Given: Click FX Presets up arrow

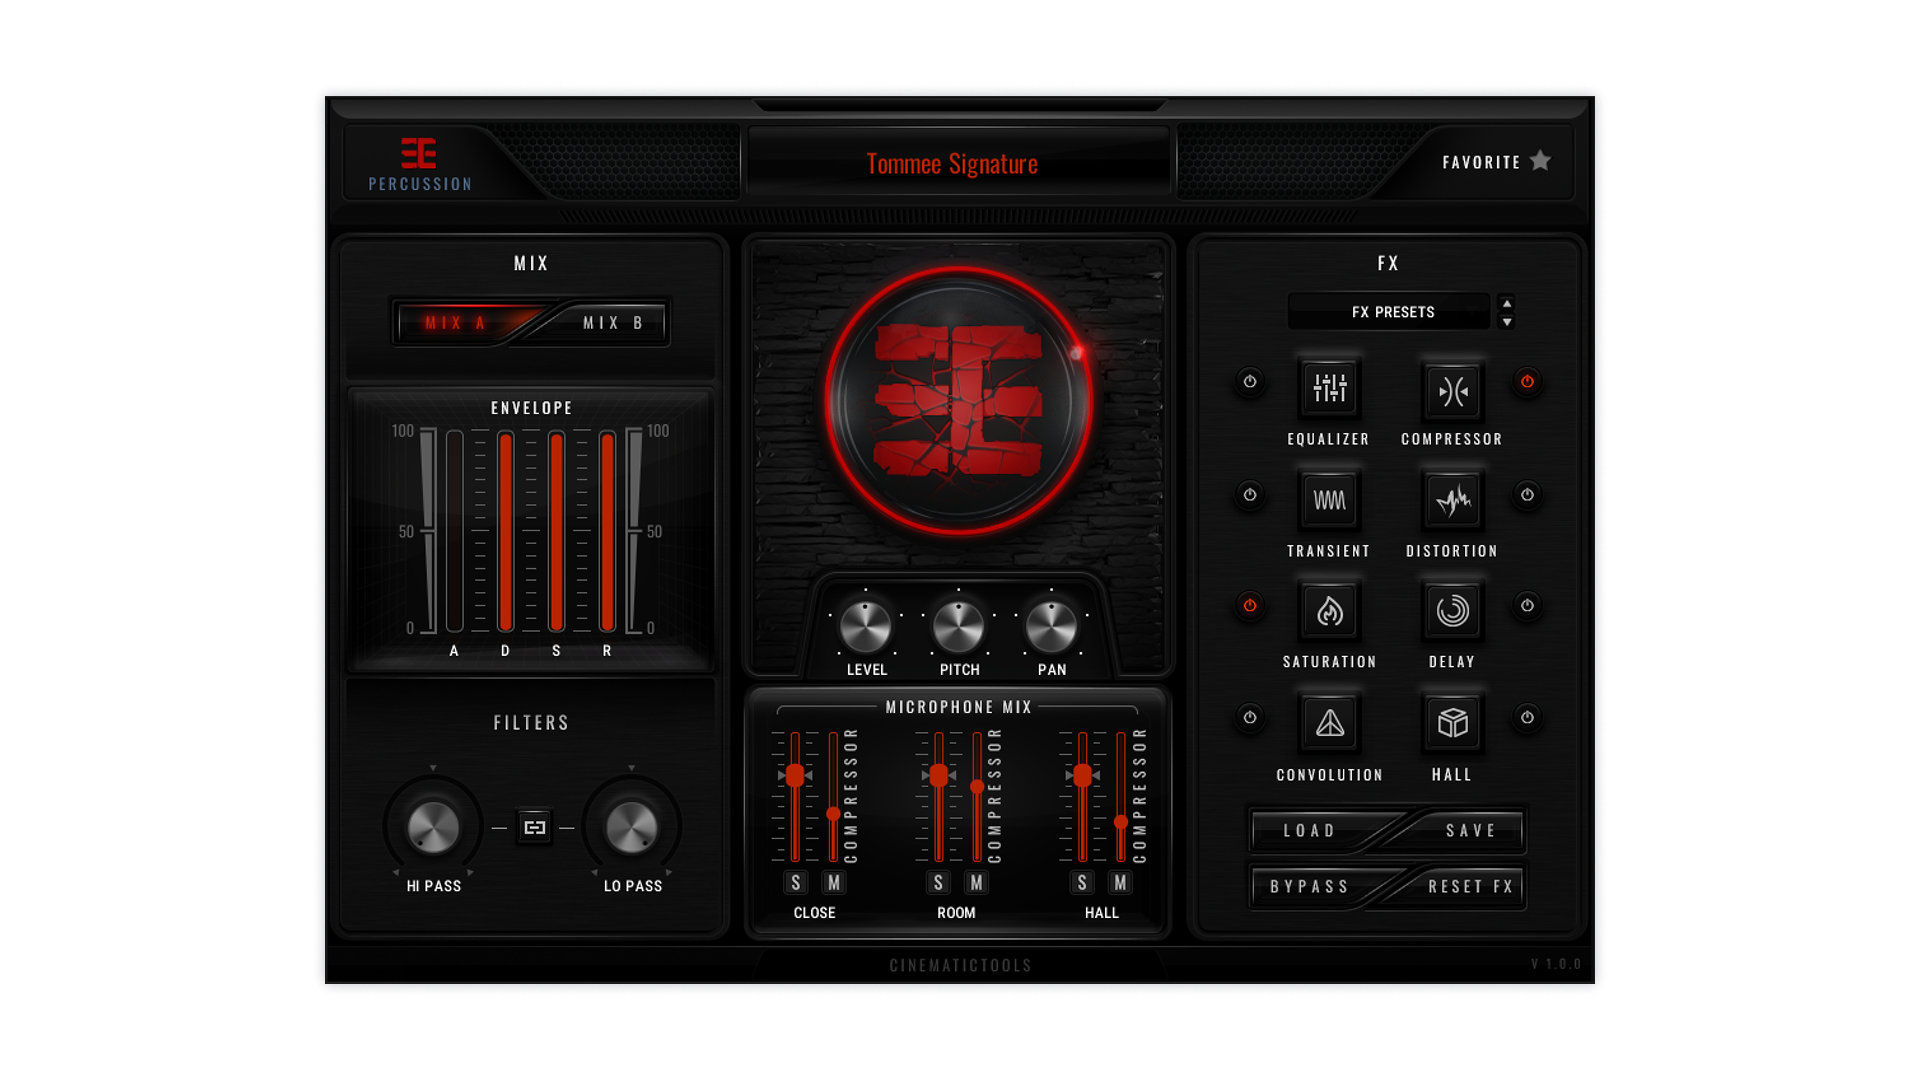Looking at the screenshot, I should (x=1507, y=303).
